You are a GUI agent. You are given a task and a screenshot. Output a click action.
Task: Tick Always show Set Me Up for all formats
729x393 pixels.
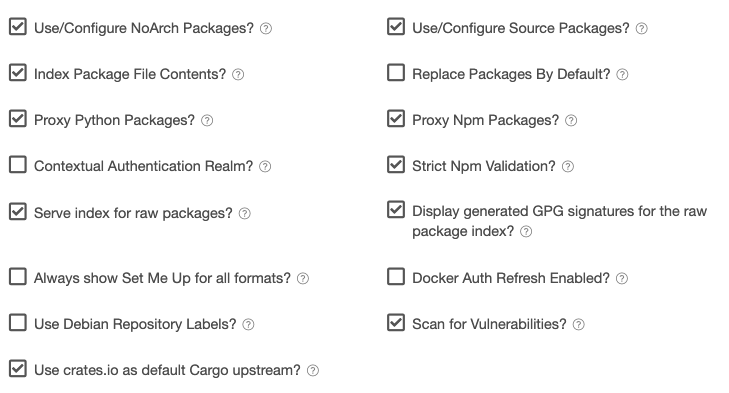tap(18, 276)
